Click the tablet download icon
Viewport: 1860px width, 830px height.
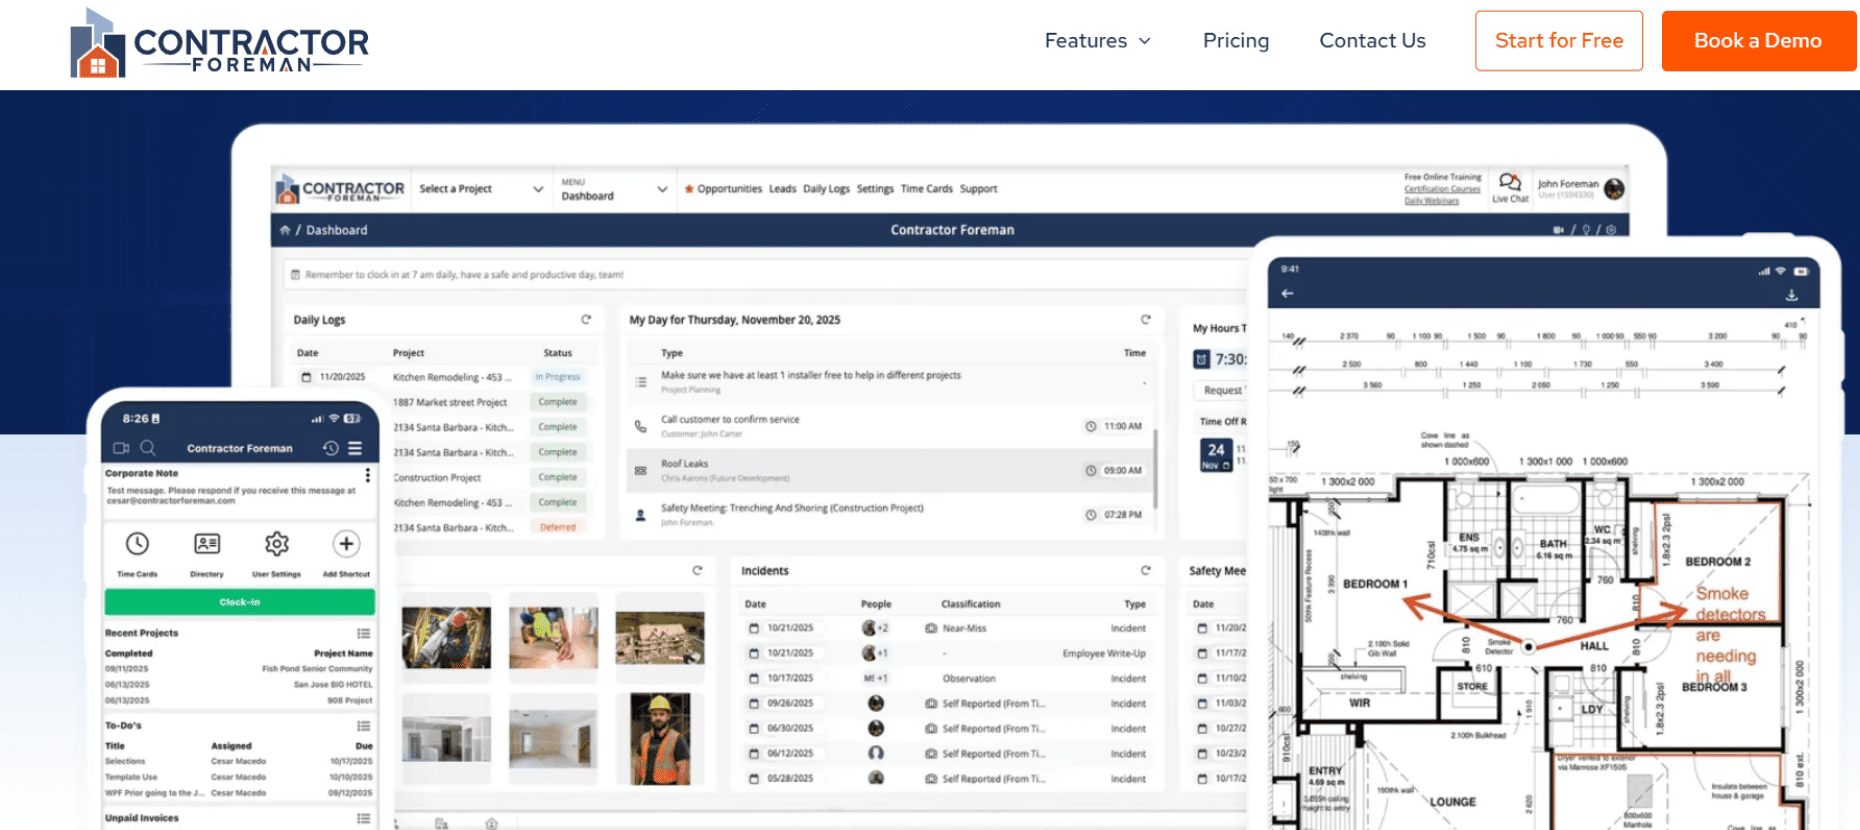coord(1792,294)
